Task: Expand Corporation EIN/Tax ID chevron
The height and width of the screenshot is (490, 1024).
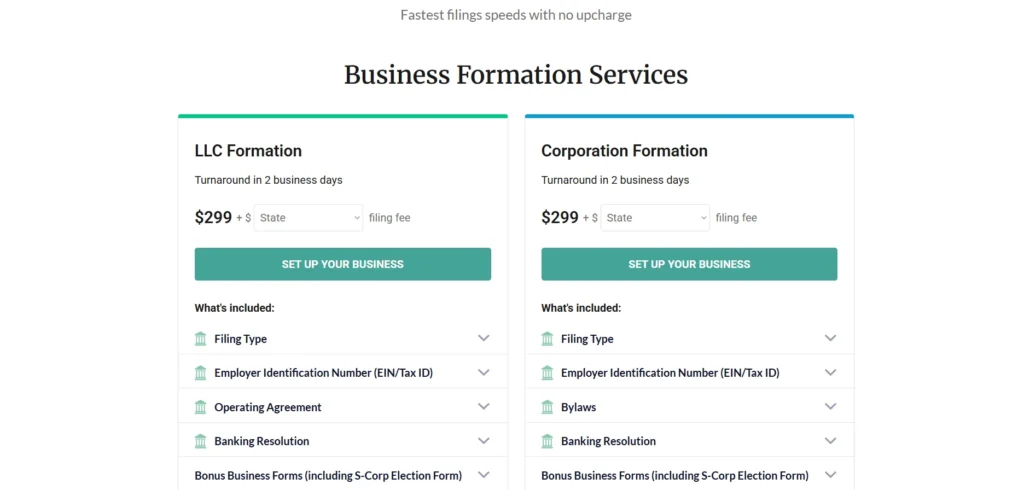Action: (x=830, y=372)
